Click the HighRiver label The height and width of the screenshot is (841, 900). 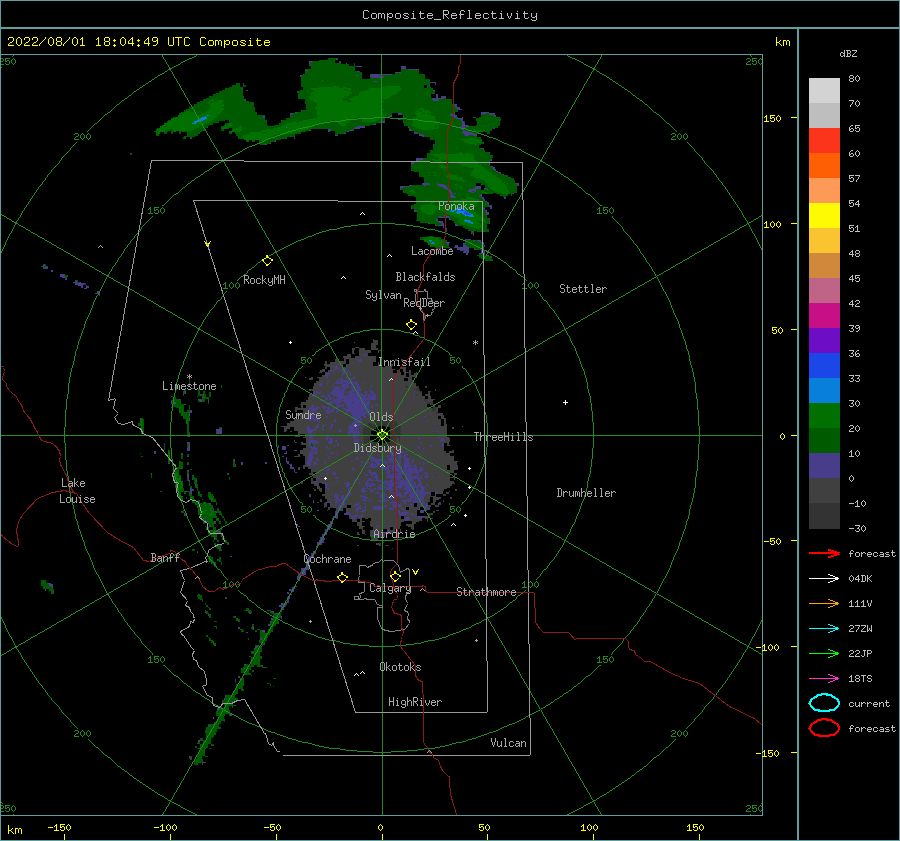click(x=415, y=702)
